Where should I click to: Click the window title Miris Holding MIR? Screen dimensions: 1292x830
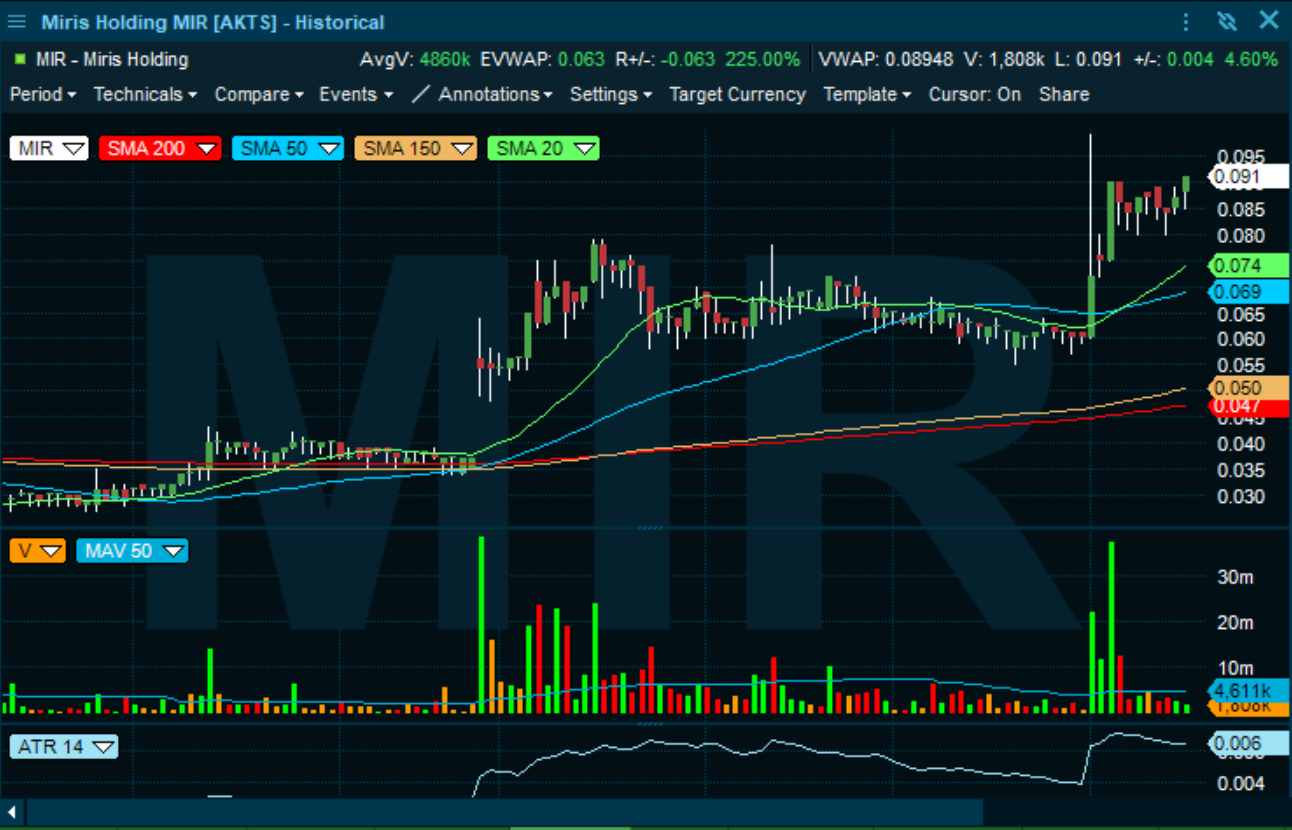click(x=212, y=22)
